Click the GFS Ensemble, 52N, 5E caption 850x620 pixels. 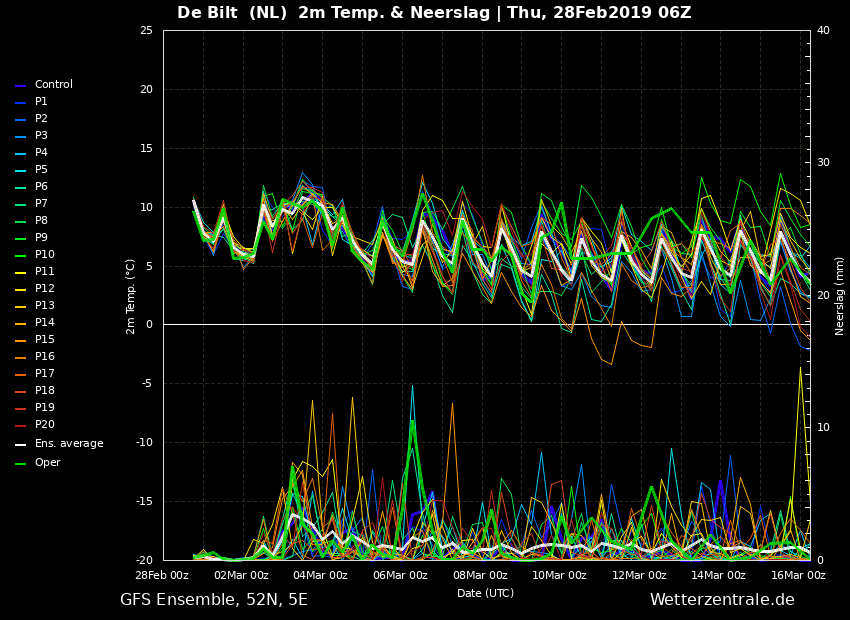click(214, 600)
